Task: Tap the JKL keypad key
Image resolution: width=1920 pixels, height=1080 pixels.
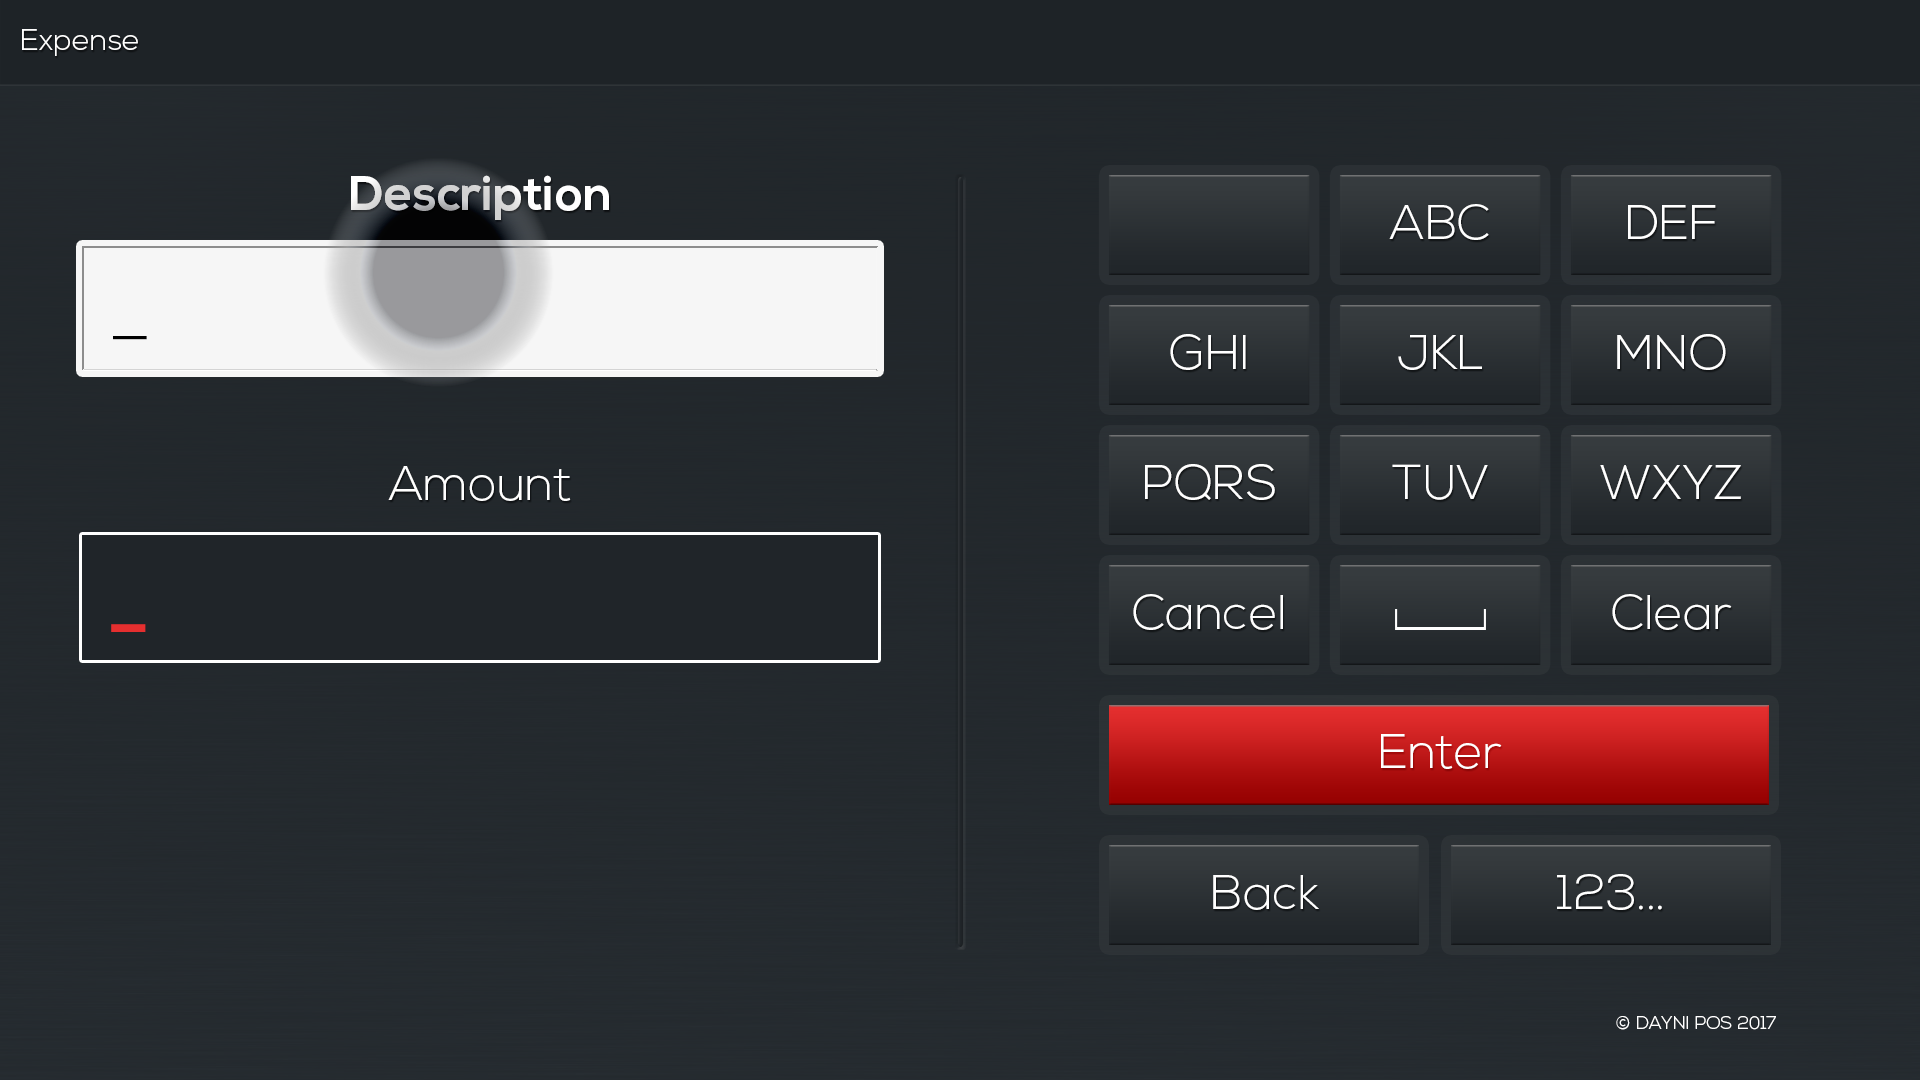Action: point(1439,354)
